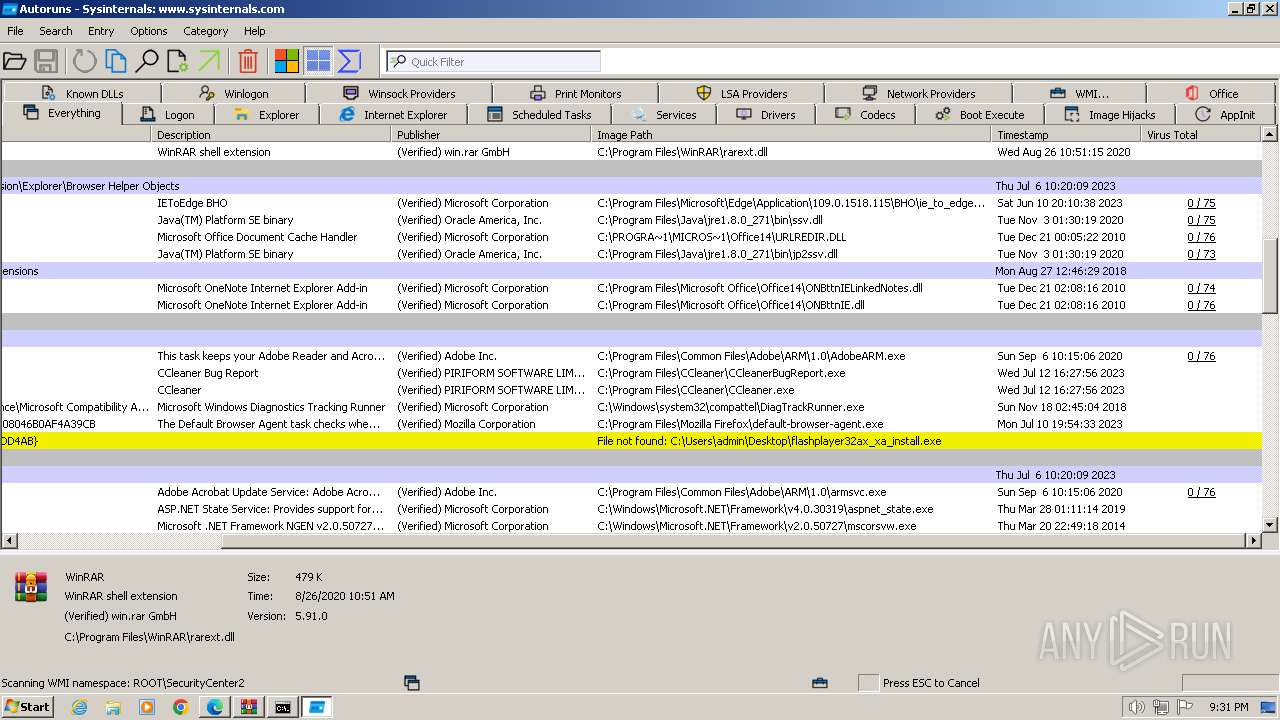Image resolution: width=1280 pixels, height=720 pixels.
Task: Open VirusTotal 0/73 link for jp2ssv.dll row
Action: pos(1201,254)
